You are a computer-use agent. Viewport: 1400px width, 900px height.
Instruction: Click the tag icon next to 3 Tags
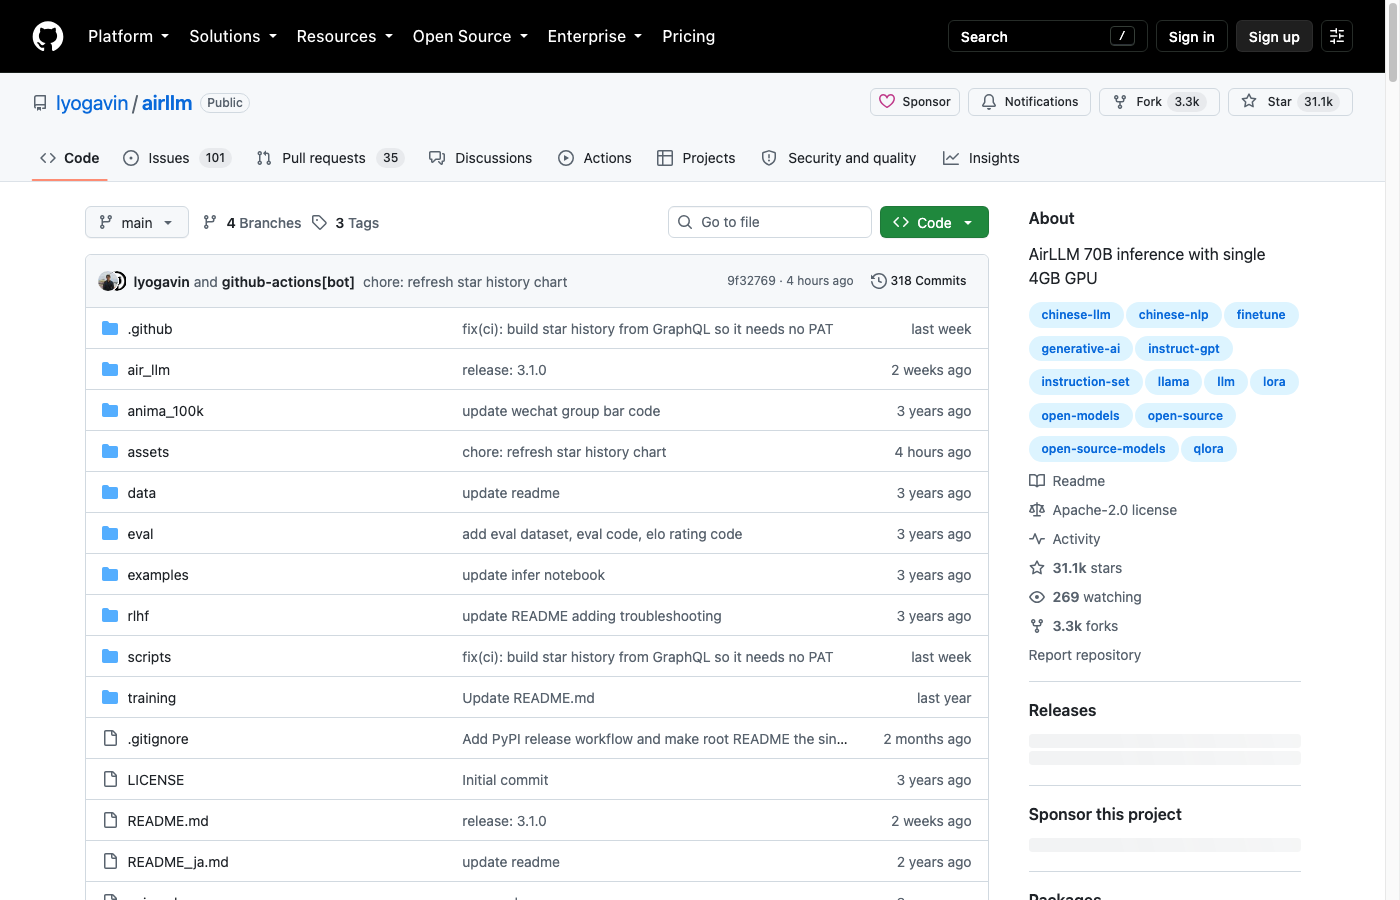pyautogui.click(x=319, y=222)
